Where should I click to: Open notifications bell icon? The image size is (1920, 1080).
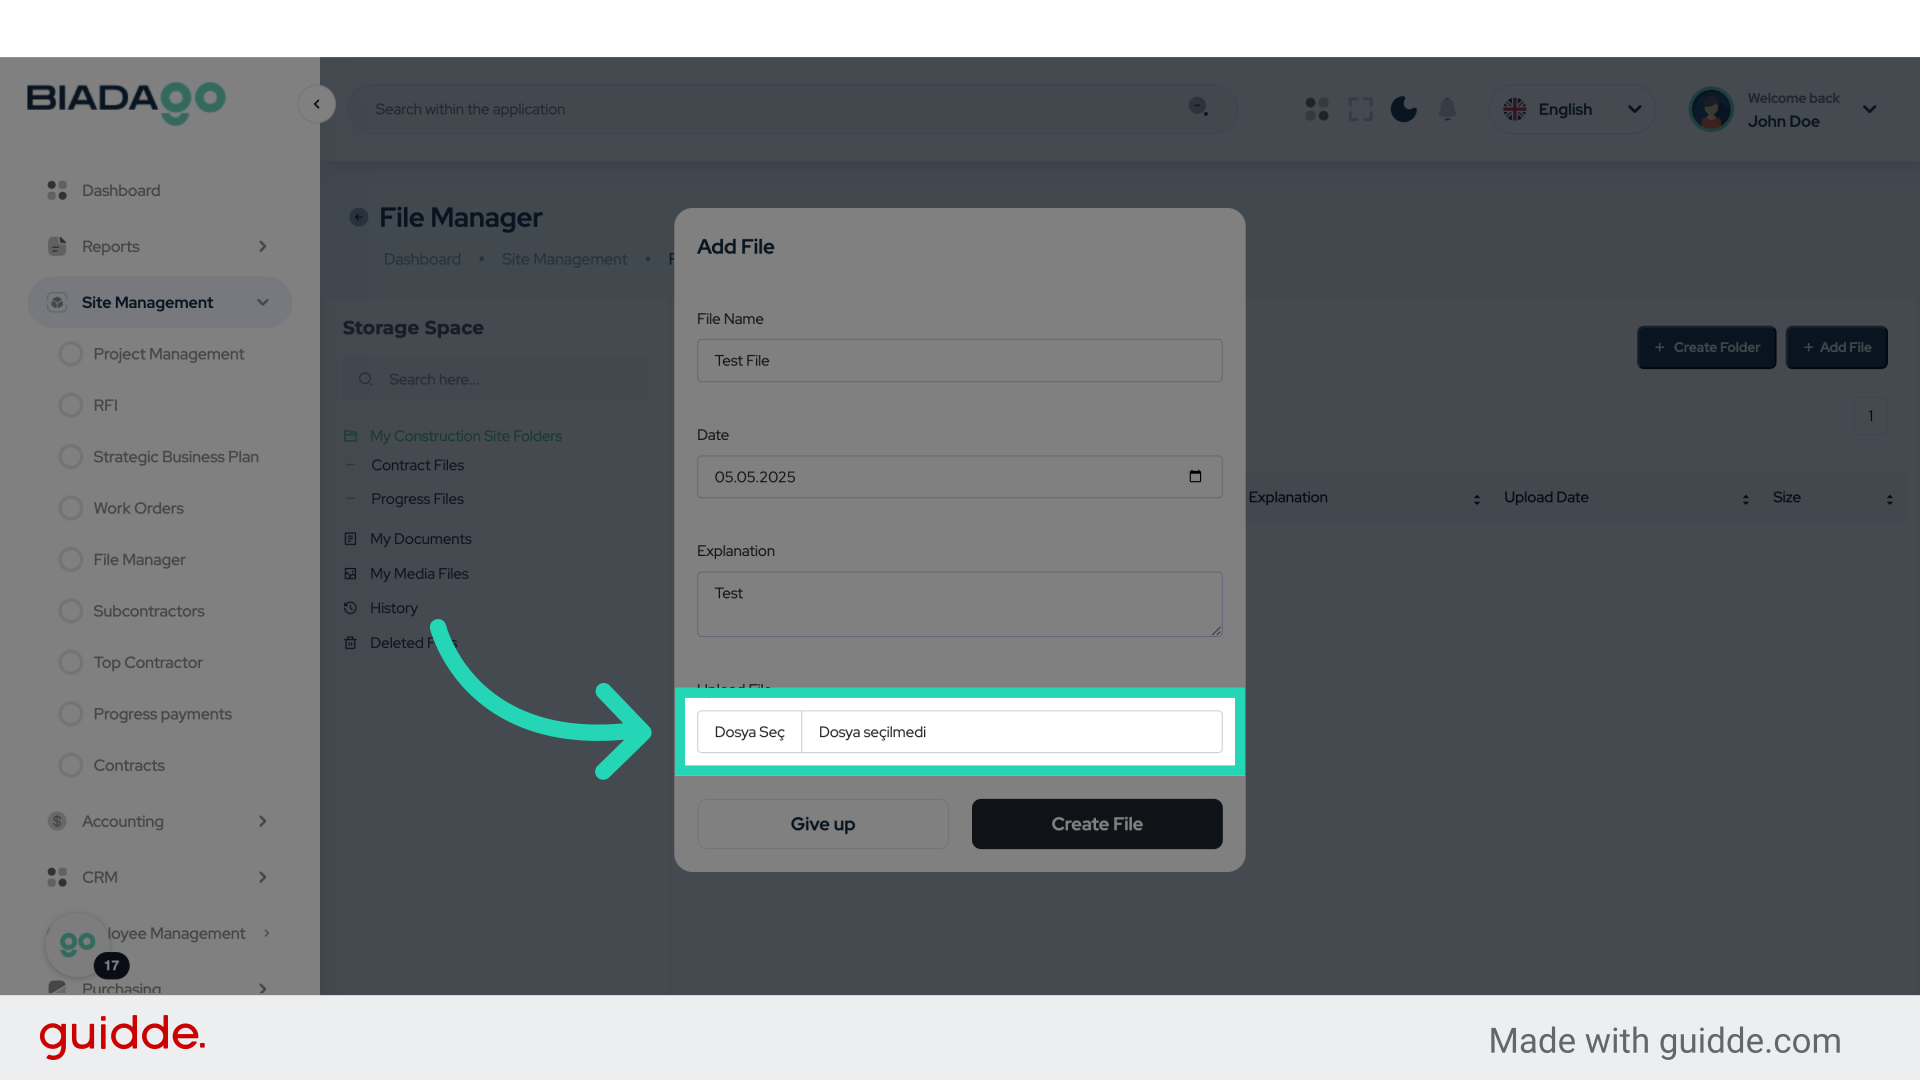[x=1447, y=109]
